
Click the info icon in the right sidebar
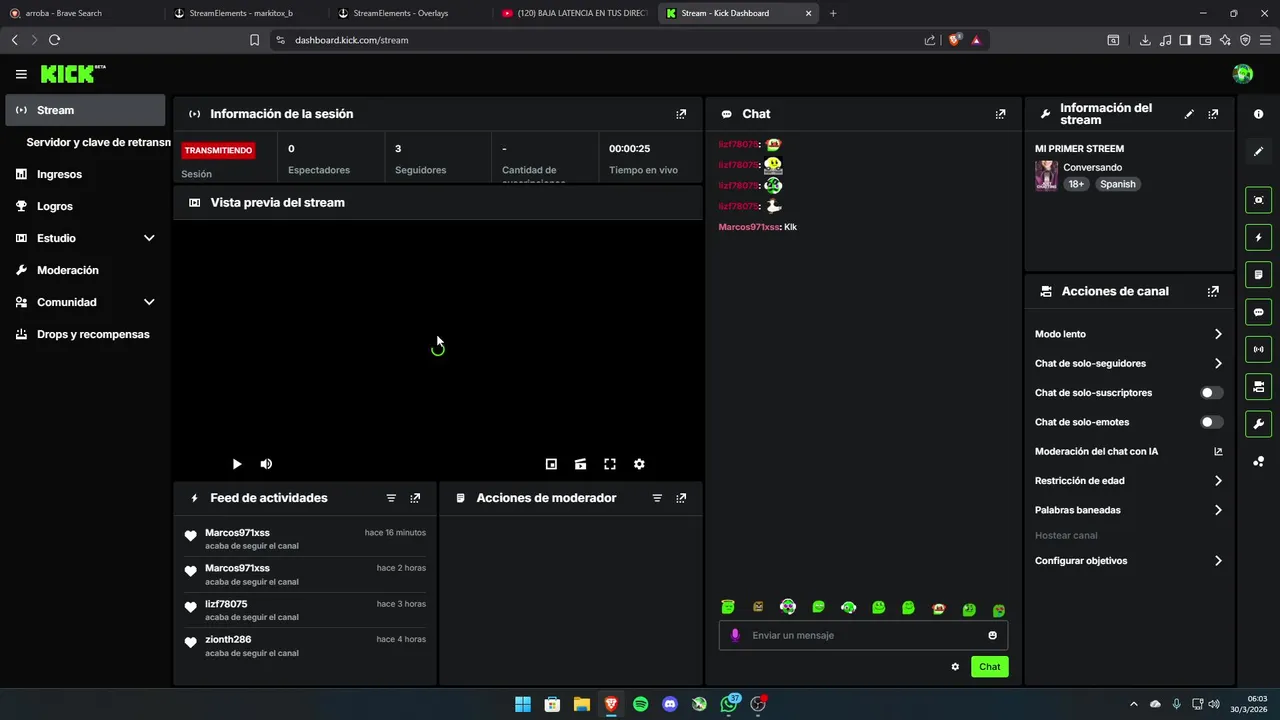(1259, 114)
